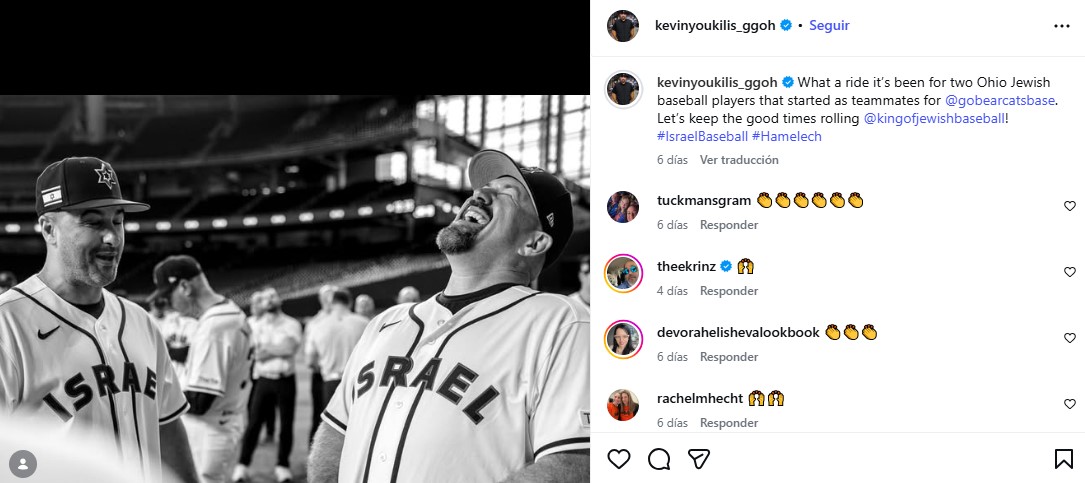Screen dimensions: 1085x483
Task: Click Ver traducción under the caption
Action: tap(739, 160)
